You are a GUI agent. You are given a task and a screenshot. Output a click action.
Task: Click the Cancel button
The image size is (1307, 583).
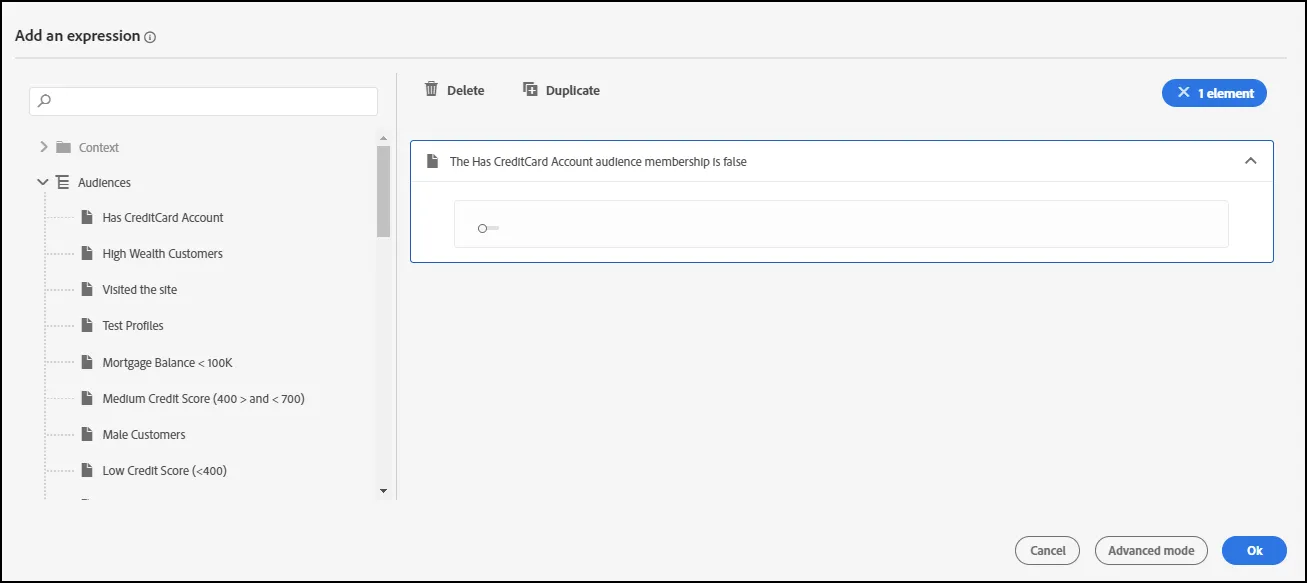1048,551
